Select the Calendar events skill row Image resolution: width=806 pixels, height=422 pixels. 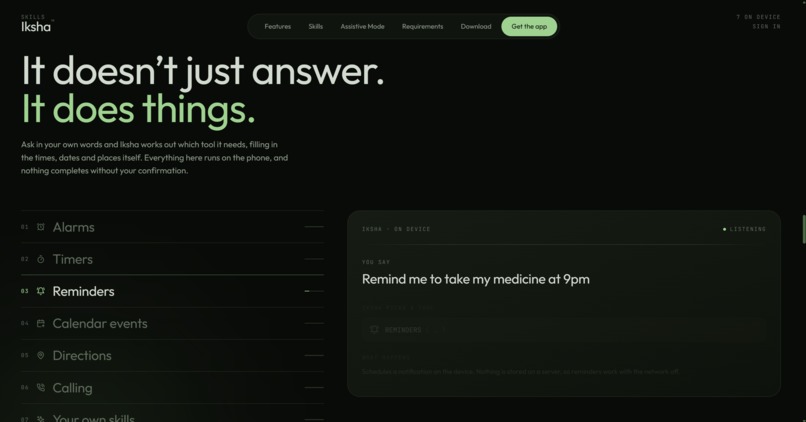(173, 323)
